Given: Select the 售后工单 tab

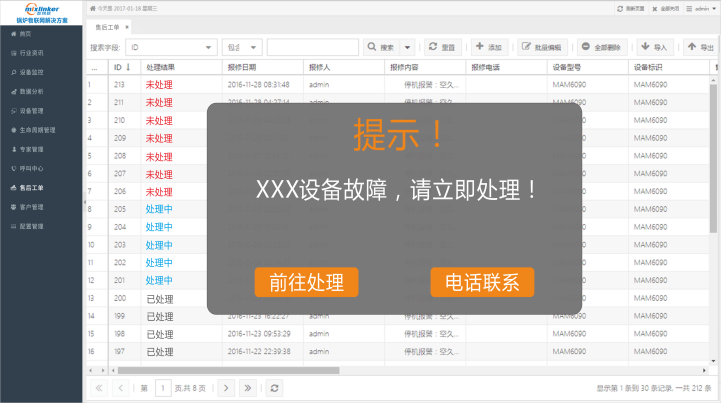Looking at the screenshot, I should pos(107,26).
